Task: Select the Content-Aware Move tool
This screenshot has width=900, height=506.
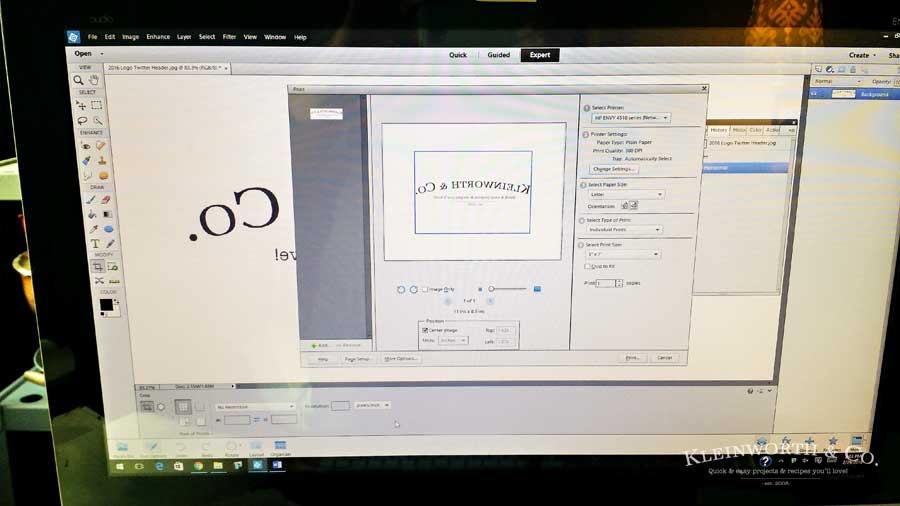Action: point(99,281)
